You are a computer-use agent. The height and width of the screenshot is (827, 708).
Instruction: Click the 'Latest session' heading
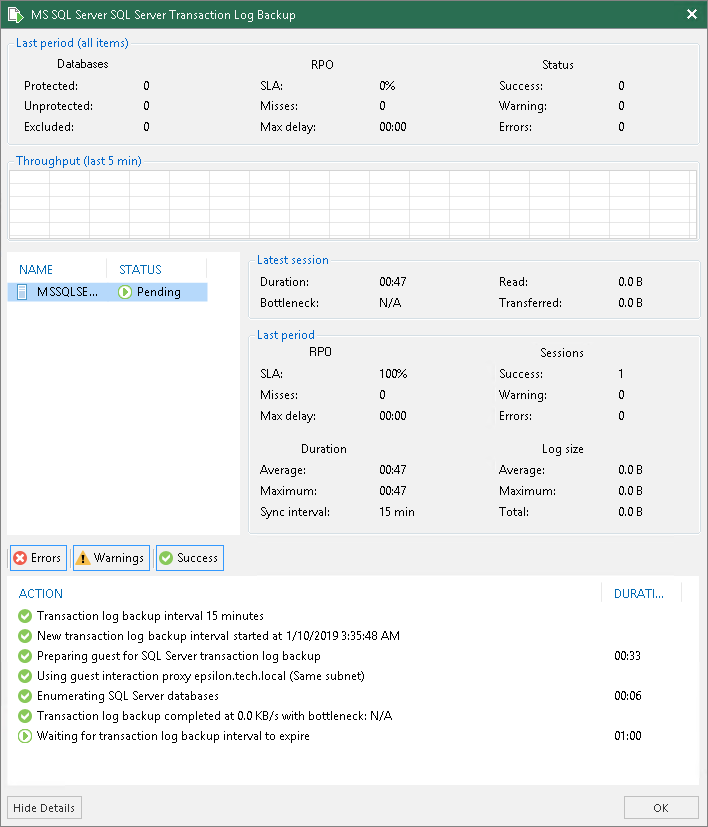pos(293,259)
